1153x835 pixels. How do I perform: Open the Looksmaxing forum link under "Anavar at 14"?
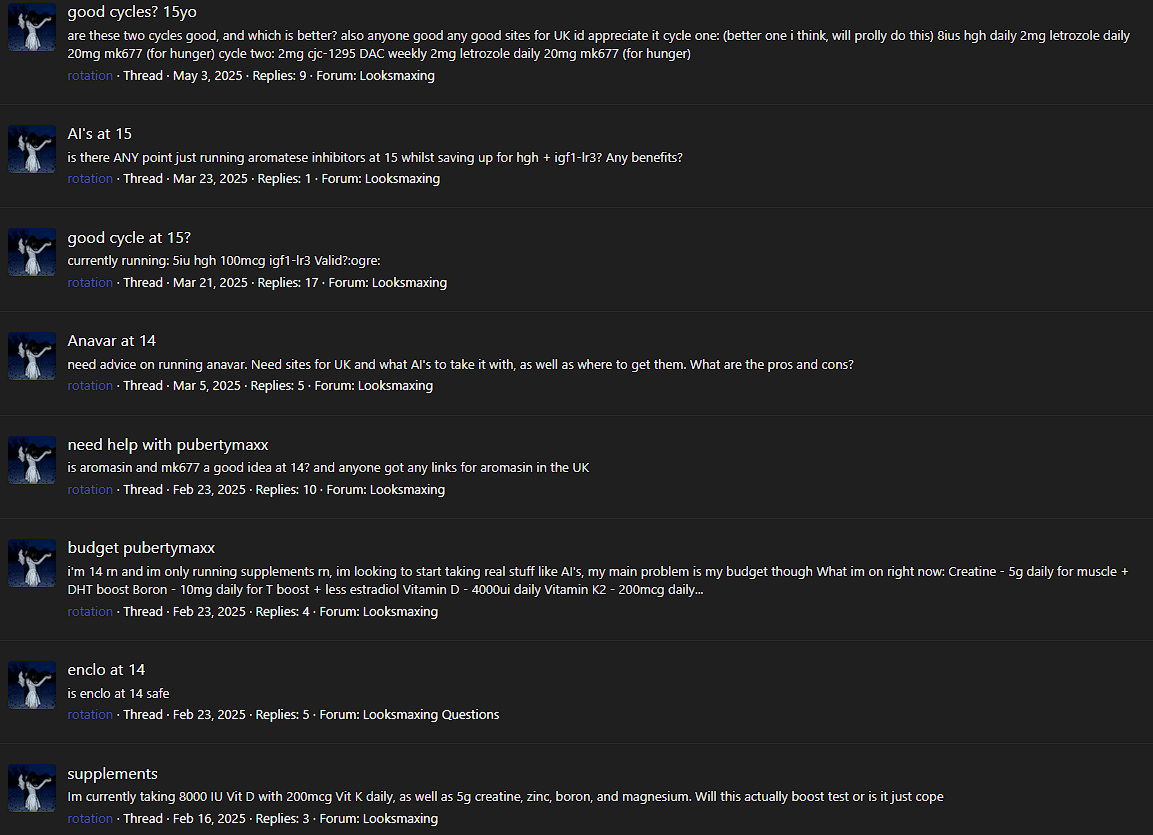pyautogui.click(x=395, y=386)
